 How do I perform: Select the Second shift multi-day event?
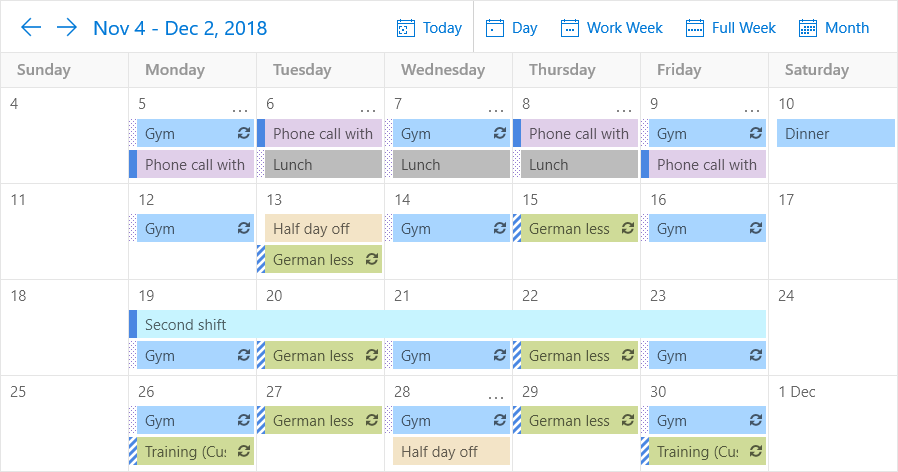pyautogui.click(x=448, y=324)
